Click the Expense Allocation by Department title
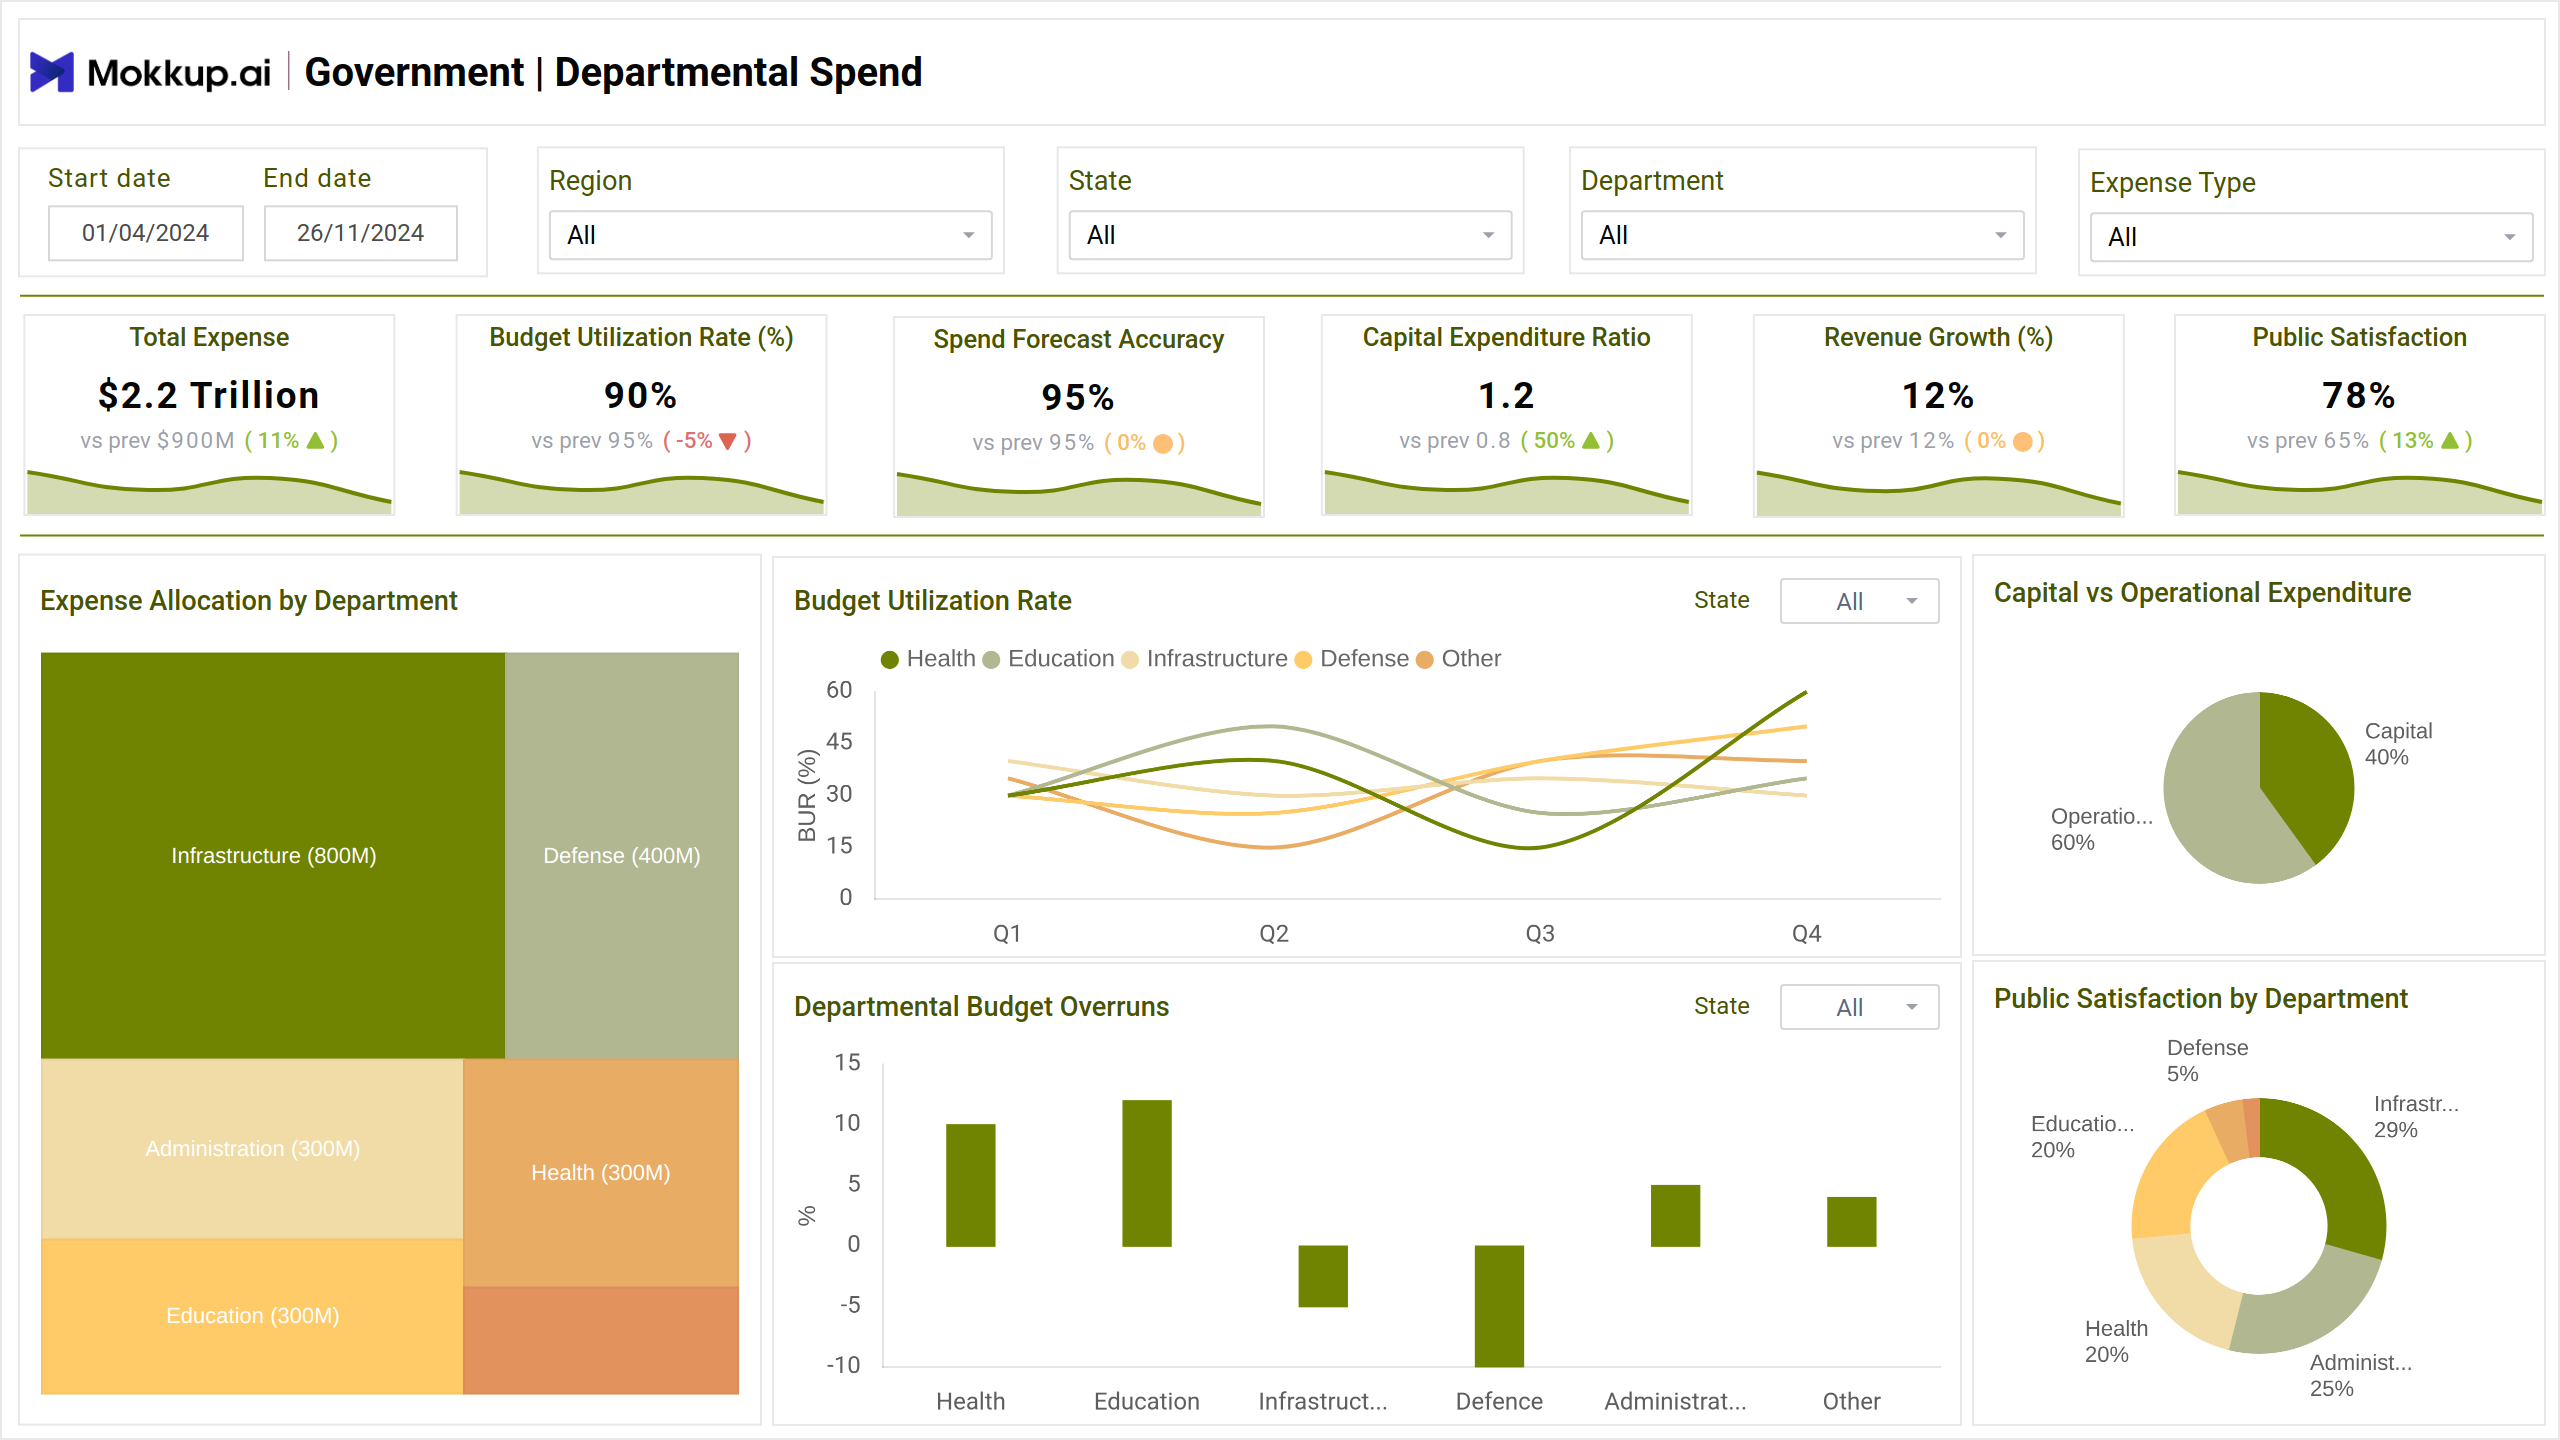This screenshot has height=1440, width=2560. (x=248, y=601)
